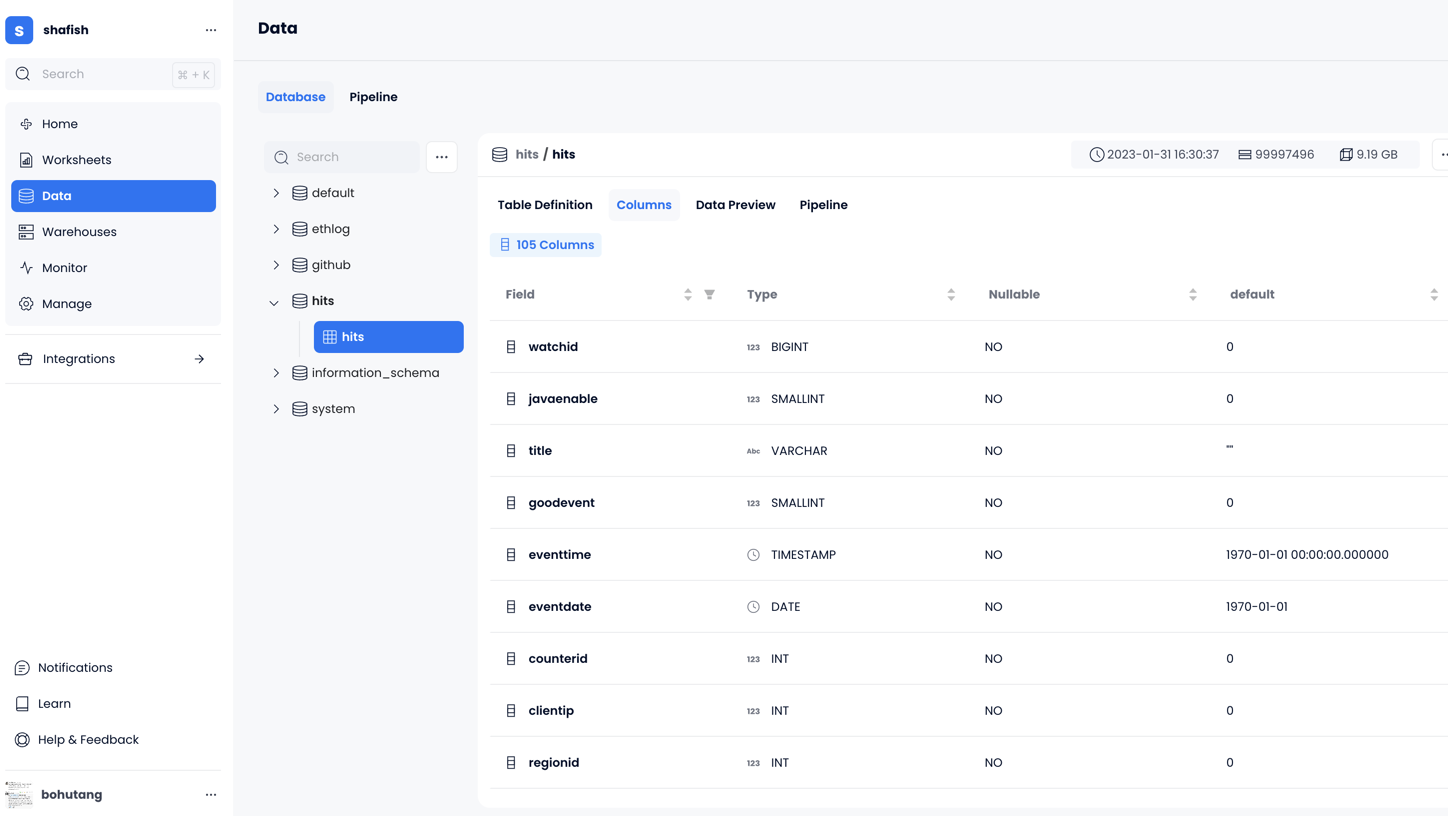The image size is (1449, 816).
Task: Switch to the Table Definition tab
Action: point(545,205)
